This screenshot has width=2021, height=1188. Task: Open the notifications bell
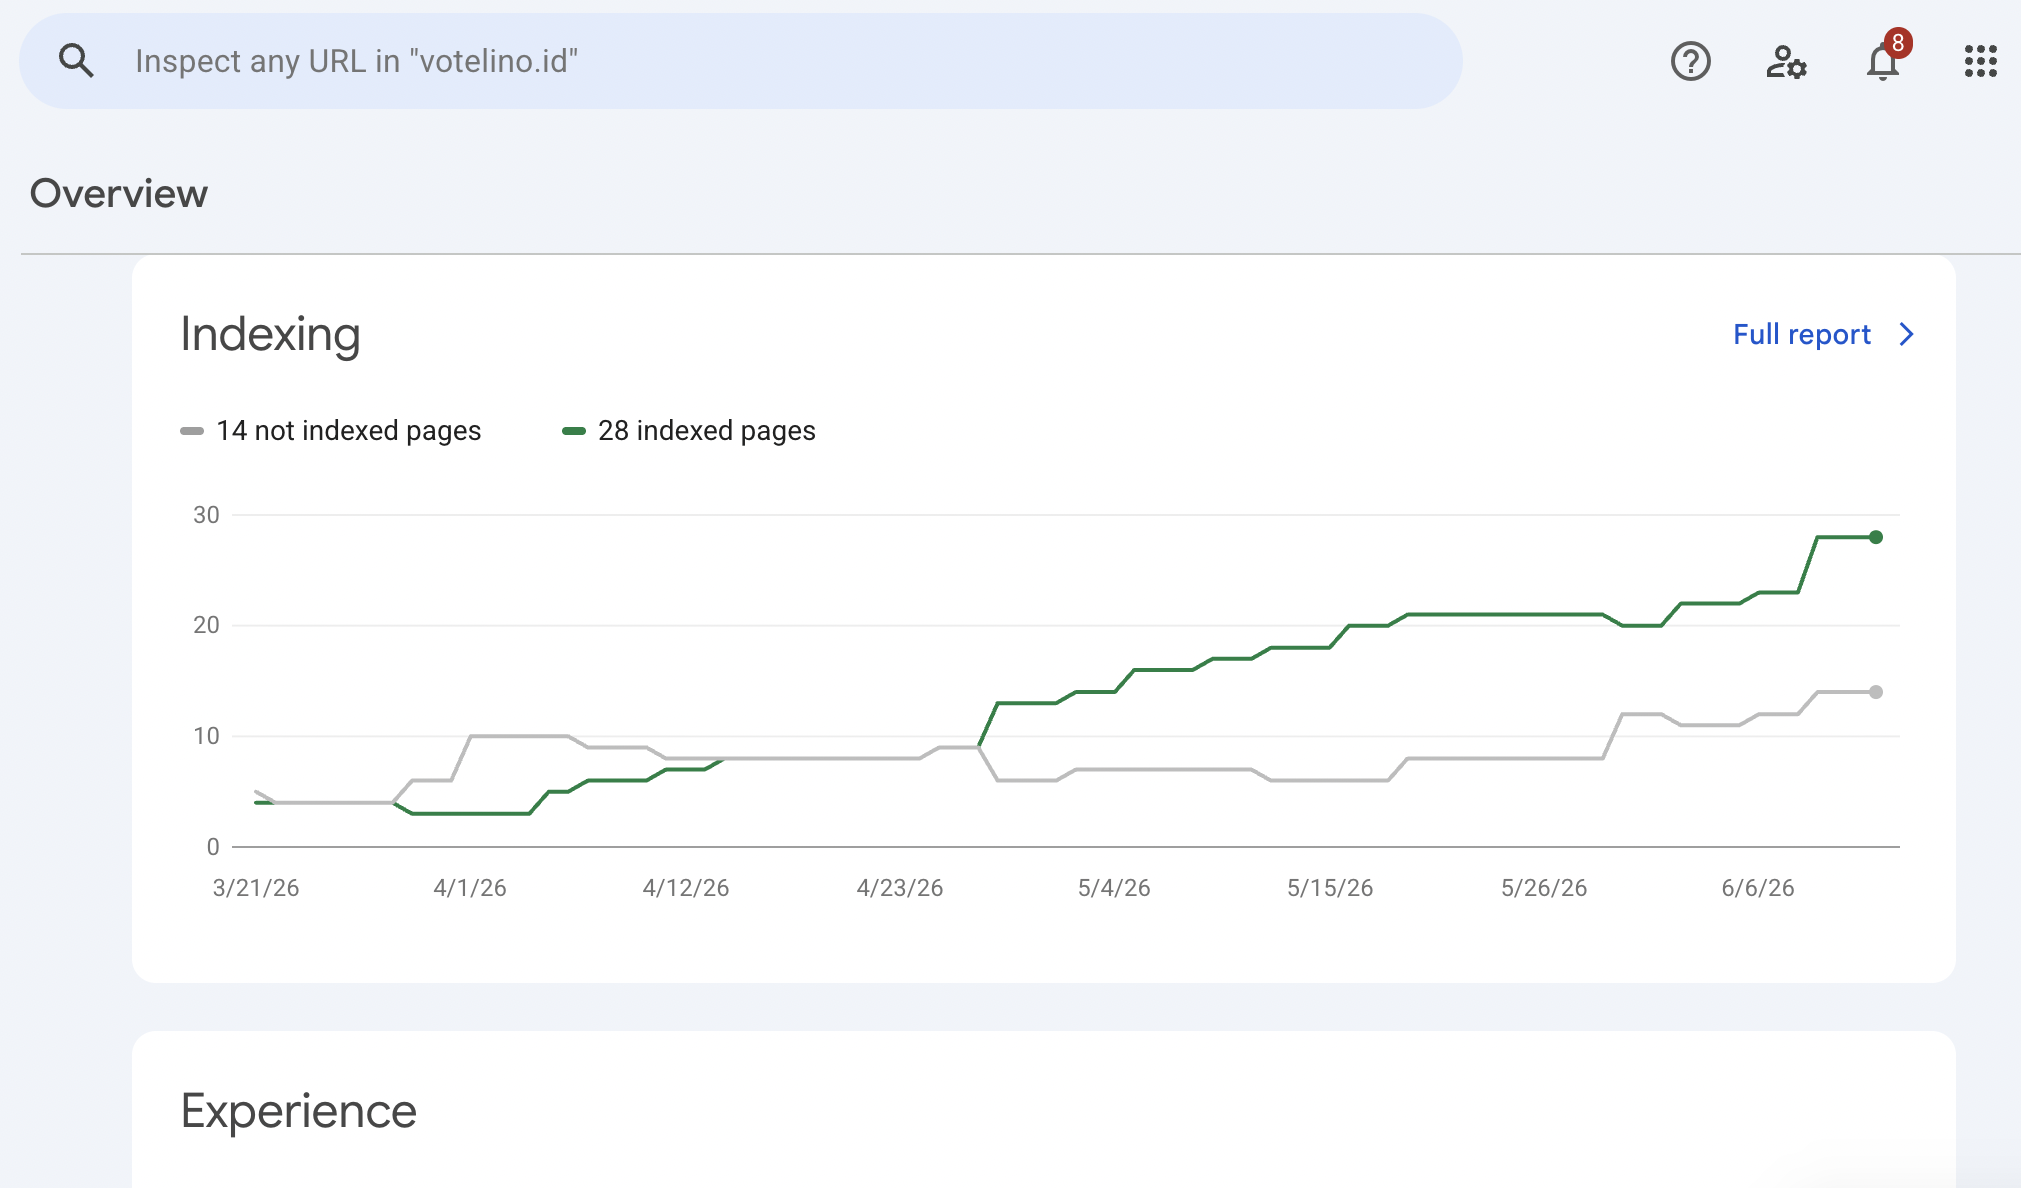[x=1882, y=63]
